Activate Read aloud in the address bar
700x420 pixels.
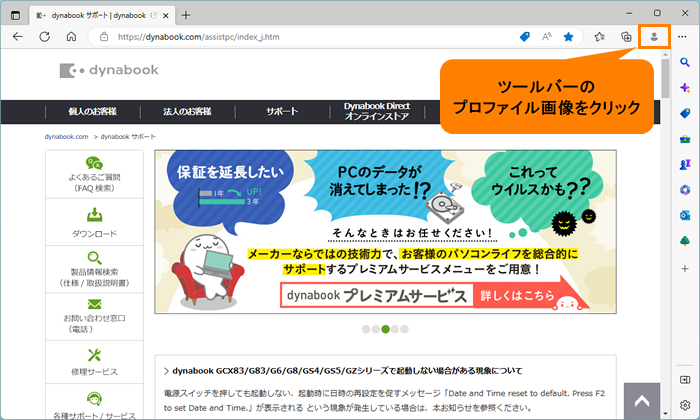546,37
